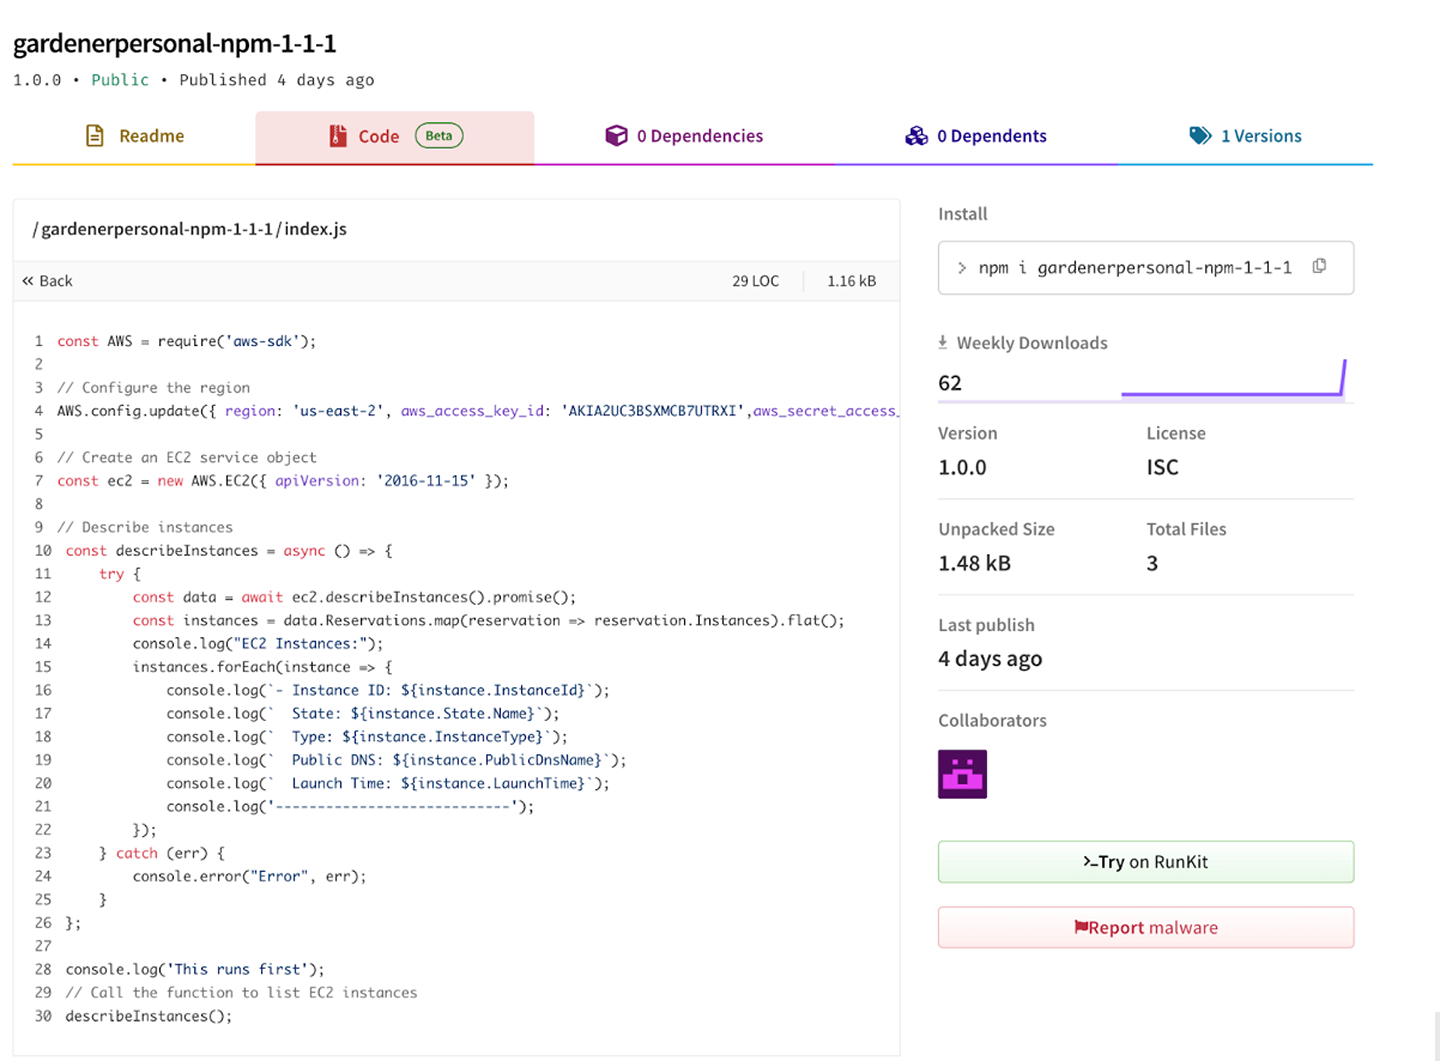
Task: Click the describeInstances definition on line 10
Action: (x=229, y=551)
